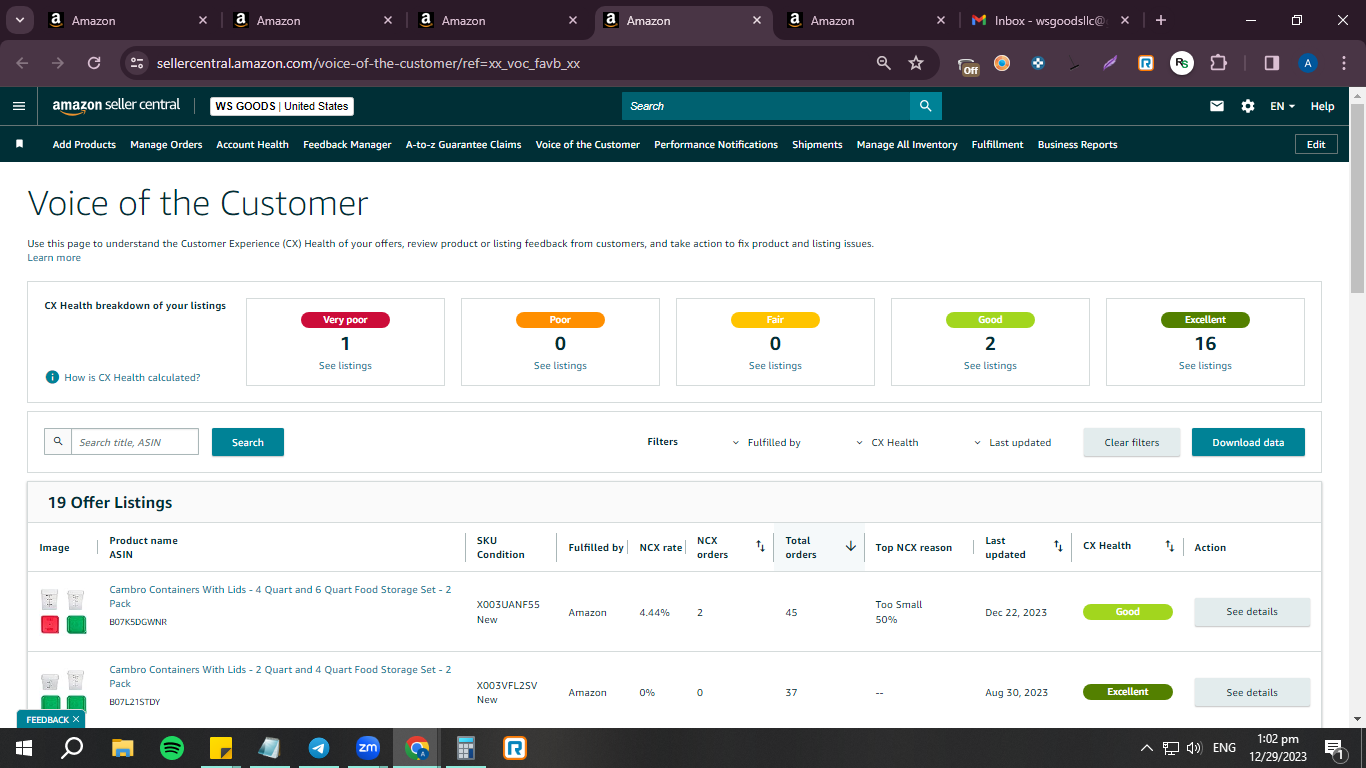Show hidden system tray icons

point(1146,748)
